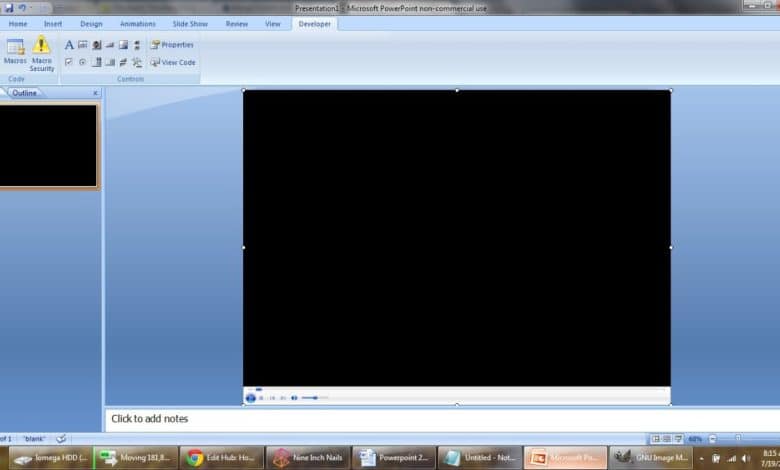Select the Developer tab
Viewport: 780px width, 470px height.
point(314,24)
